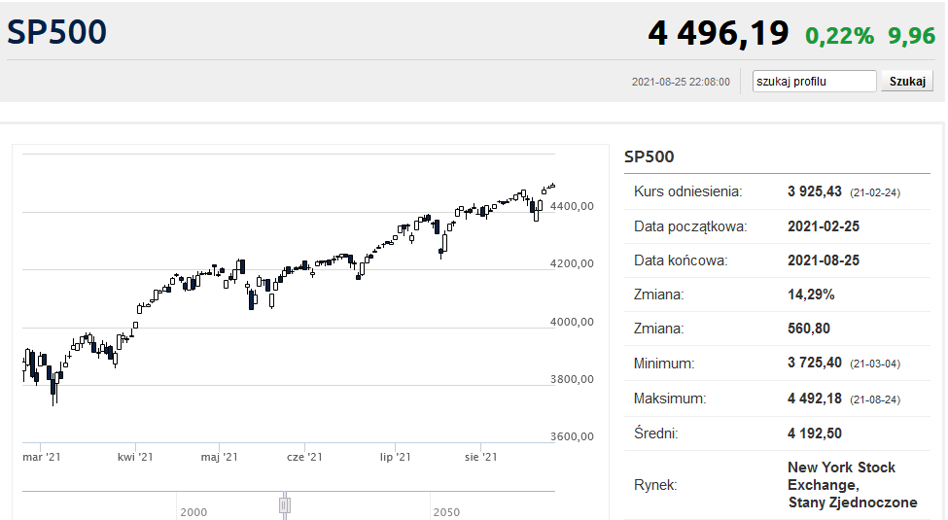Click the 'sie '21' date axis label

coord(481,457)
